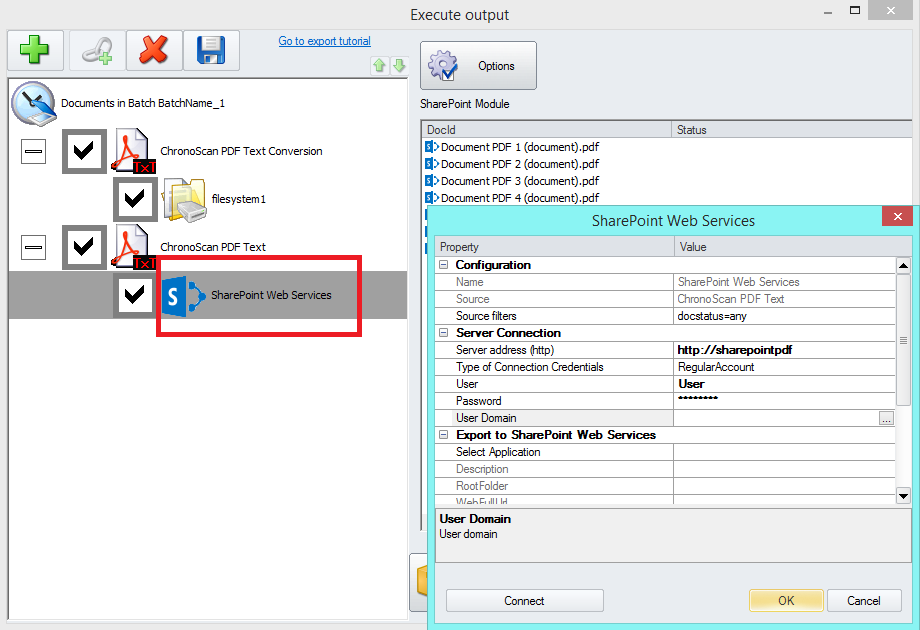Screen dimensions: 920x630
Task: Uncheck the SharePoint Web Services checkbox
Action: coord(135,295)
